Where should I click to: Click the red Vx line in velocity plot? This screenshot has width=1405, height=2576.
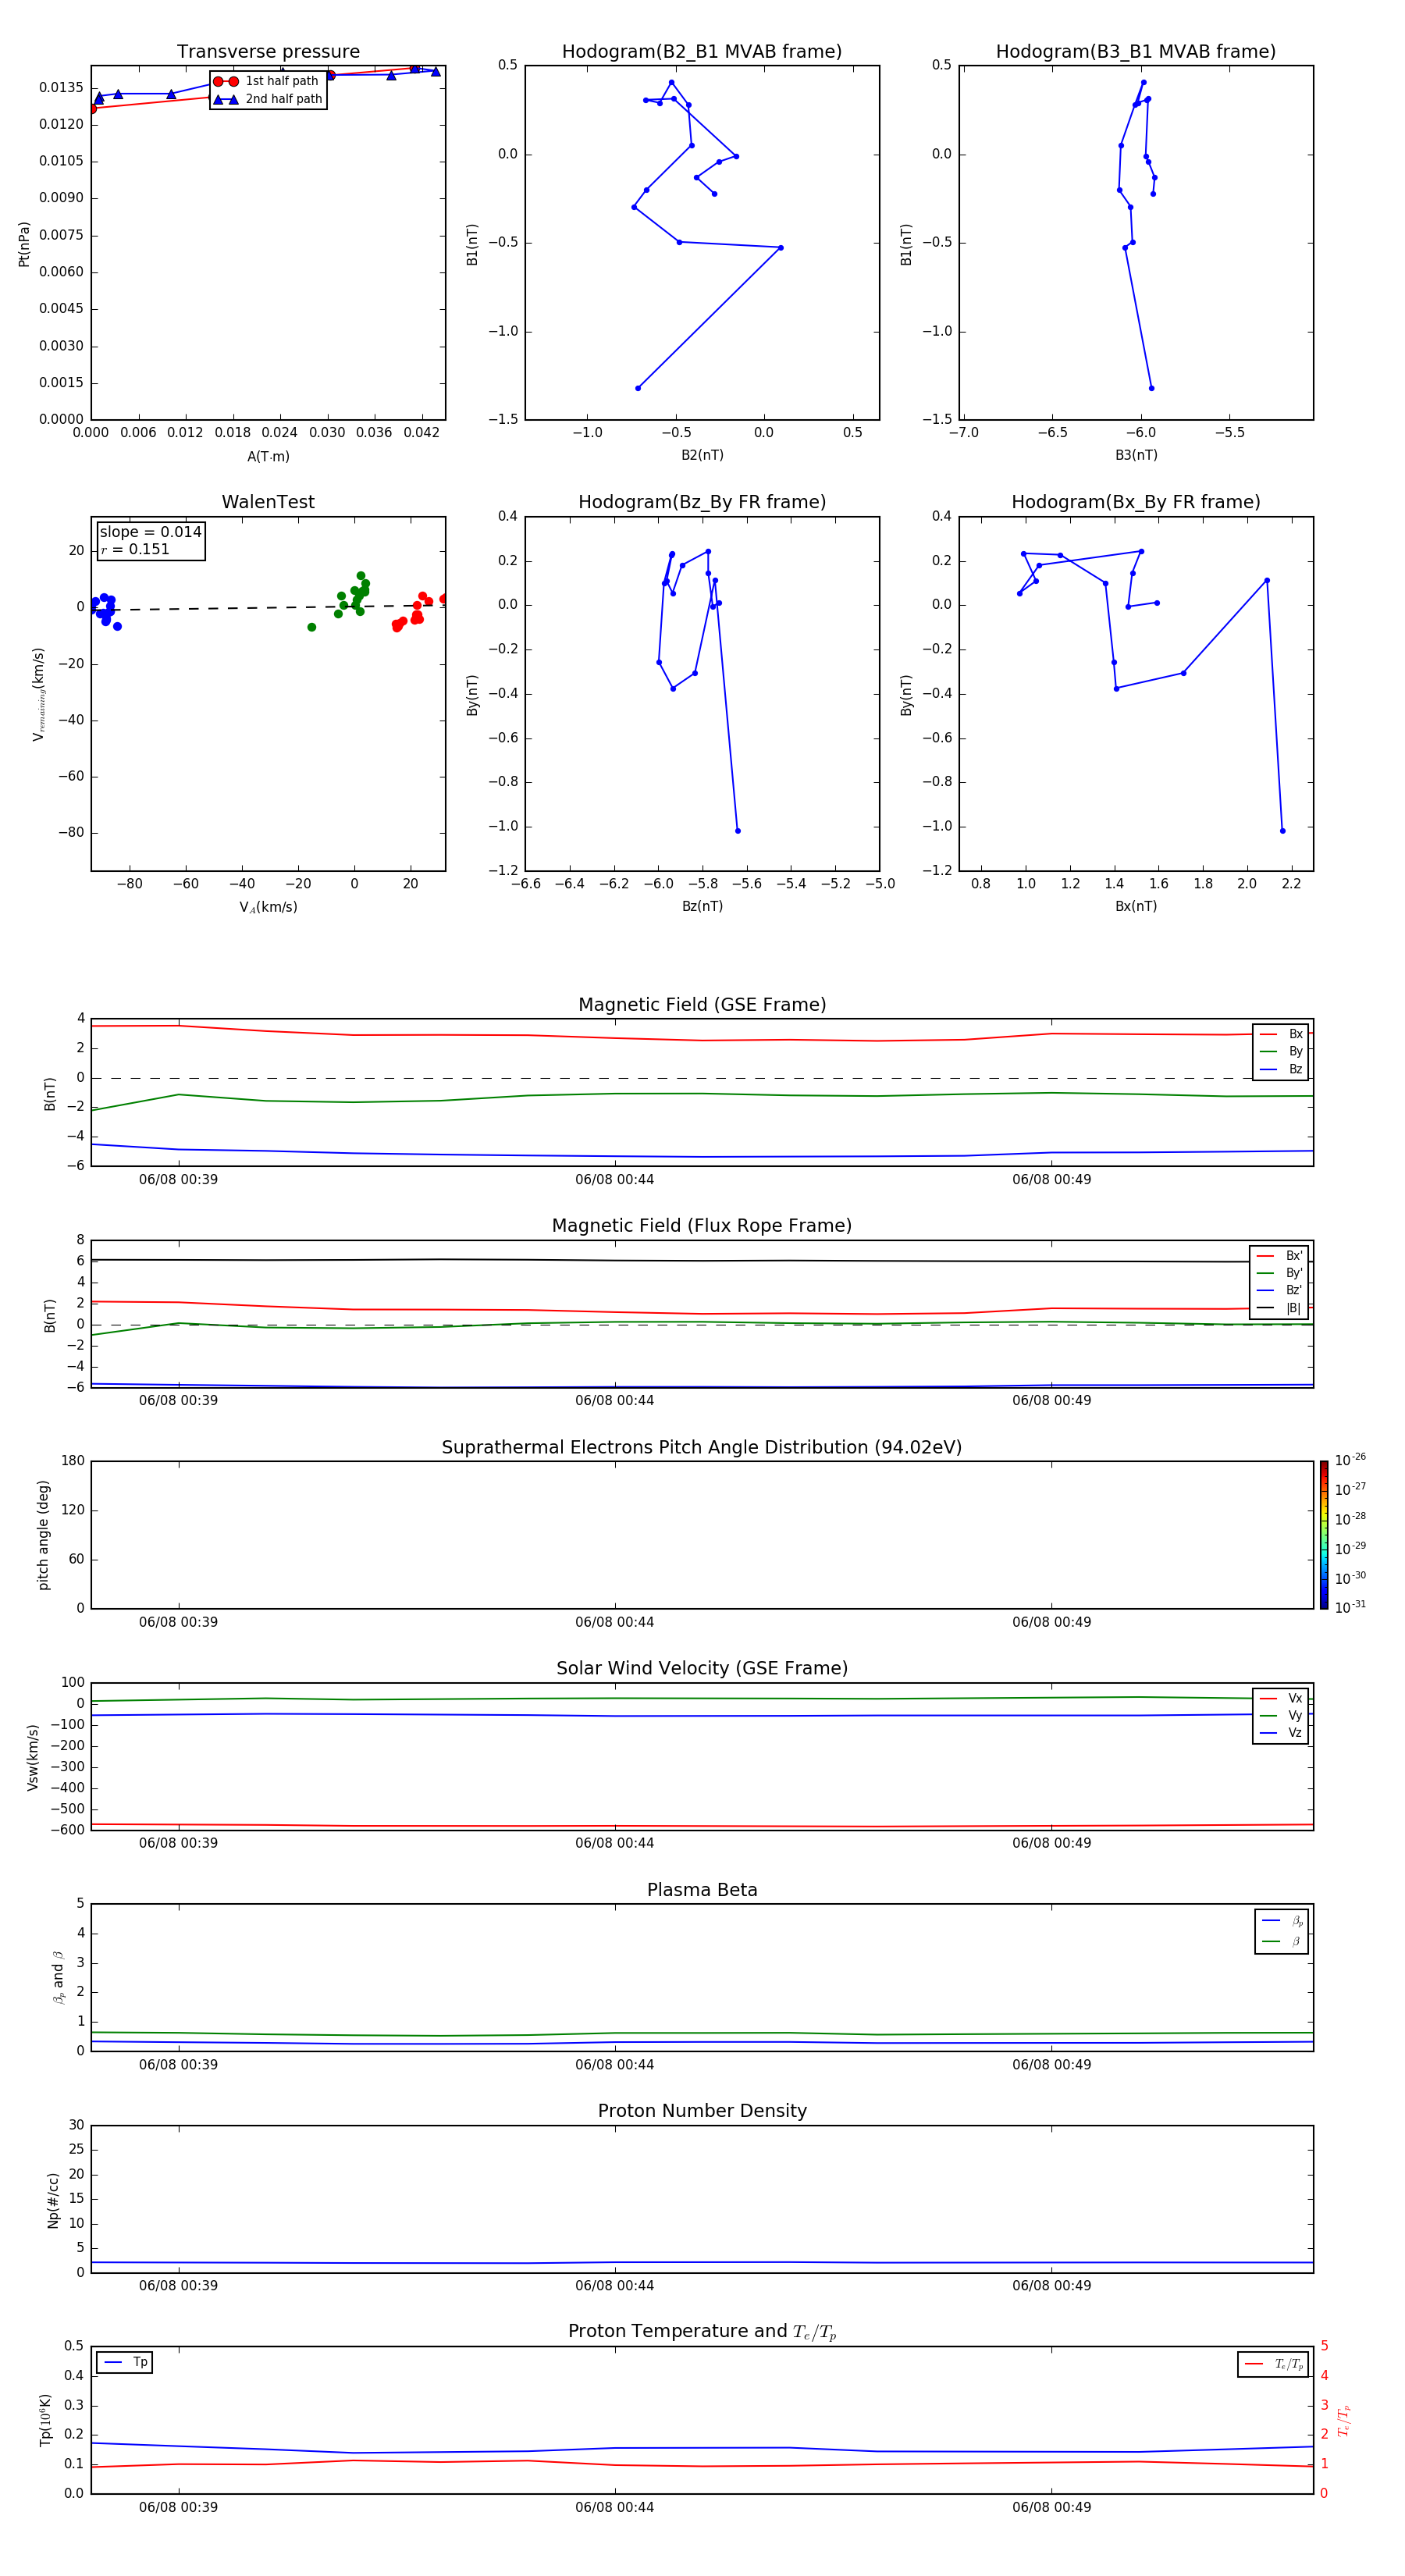tap(702, 1826)
